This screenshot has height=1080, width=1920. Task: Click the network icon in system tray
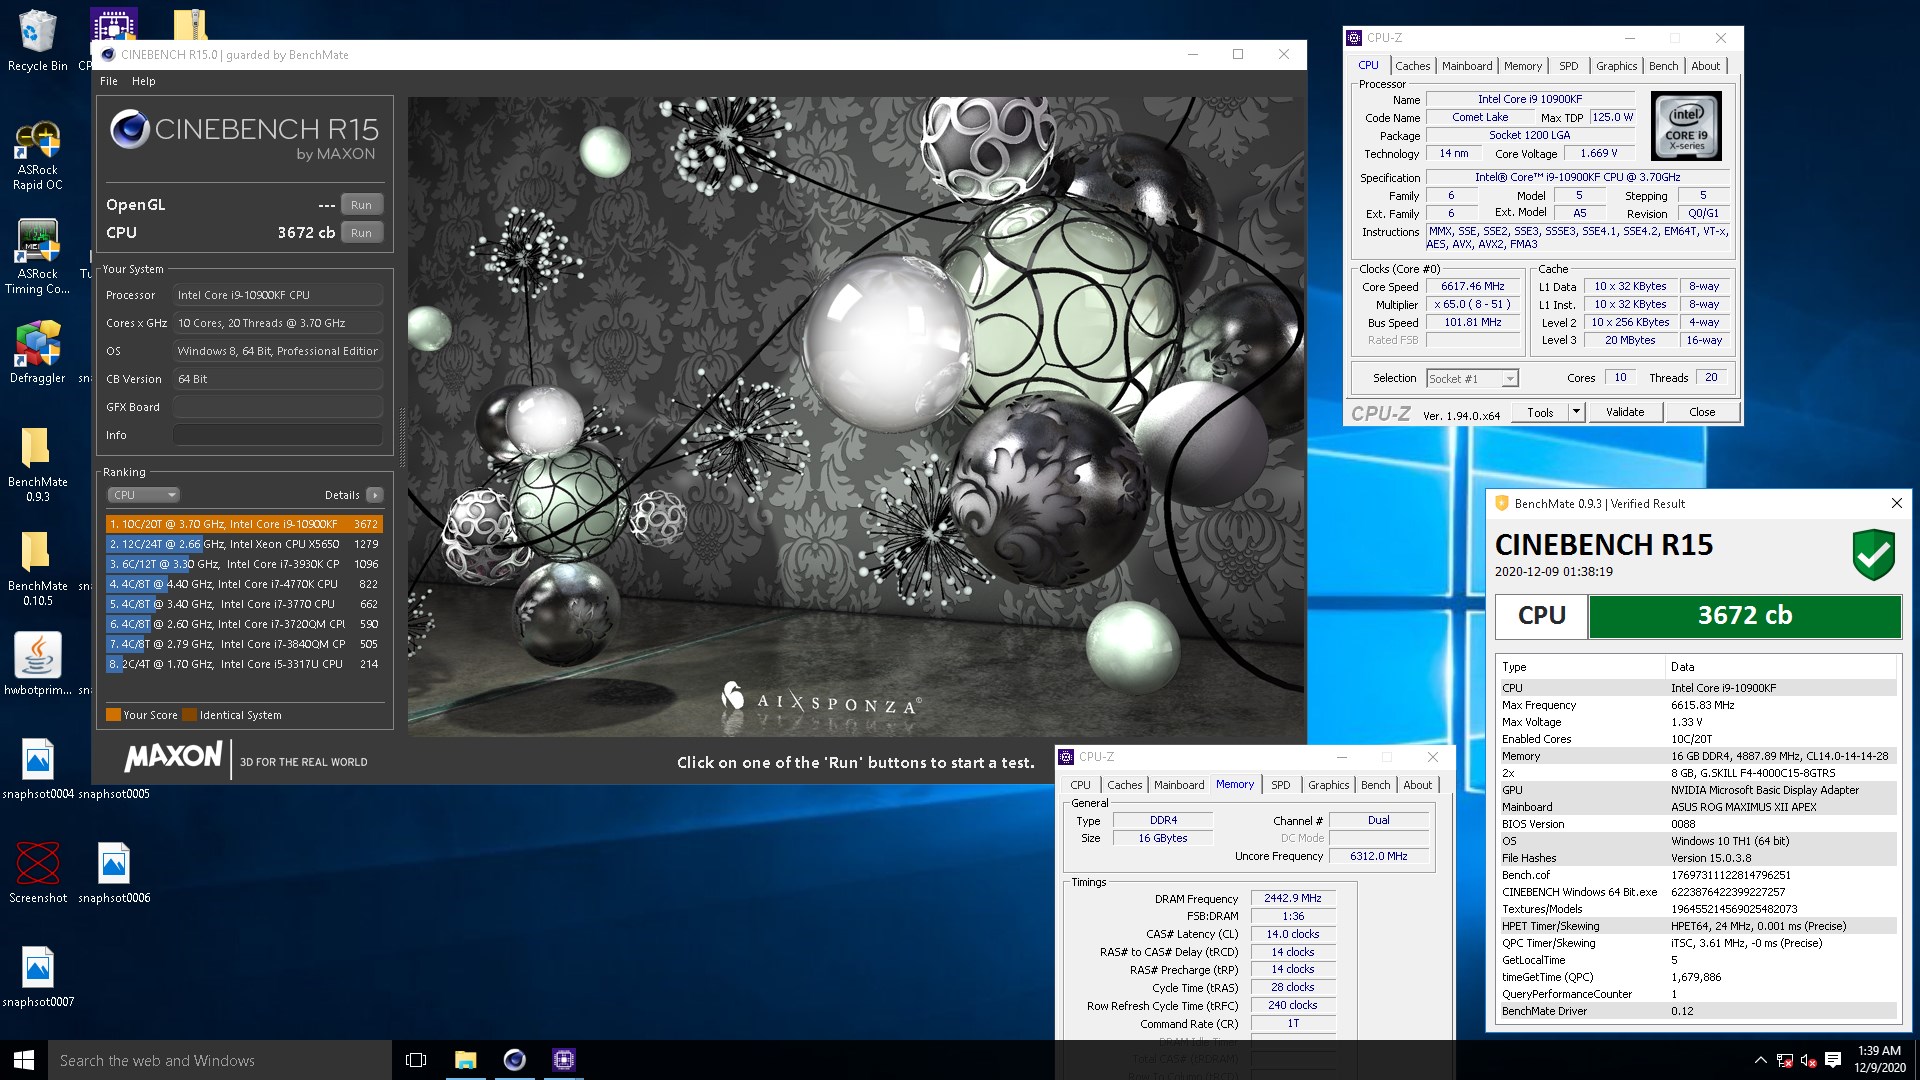click(x=1785, y=1060)
